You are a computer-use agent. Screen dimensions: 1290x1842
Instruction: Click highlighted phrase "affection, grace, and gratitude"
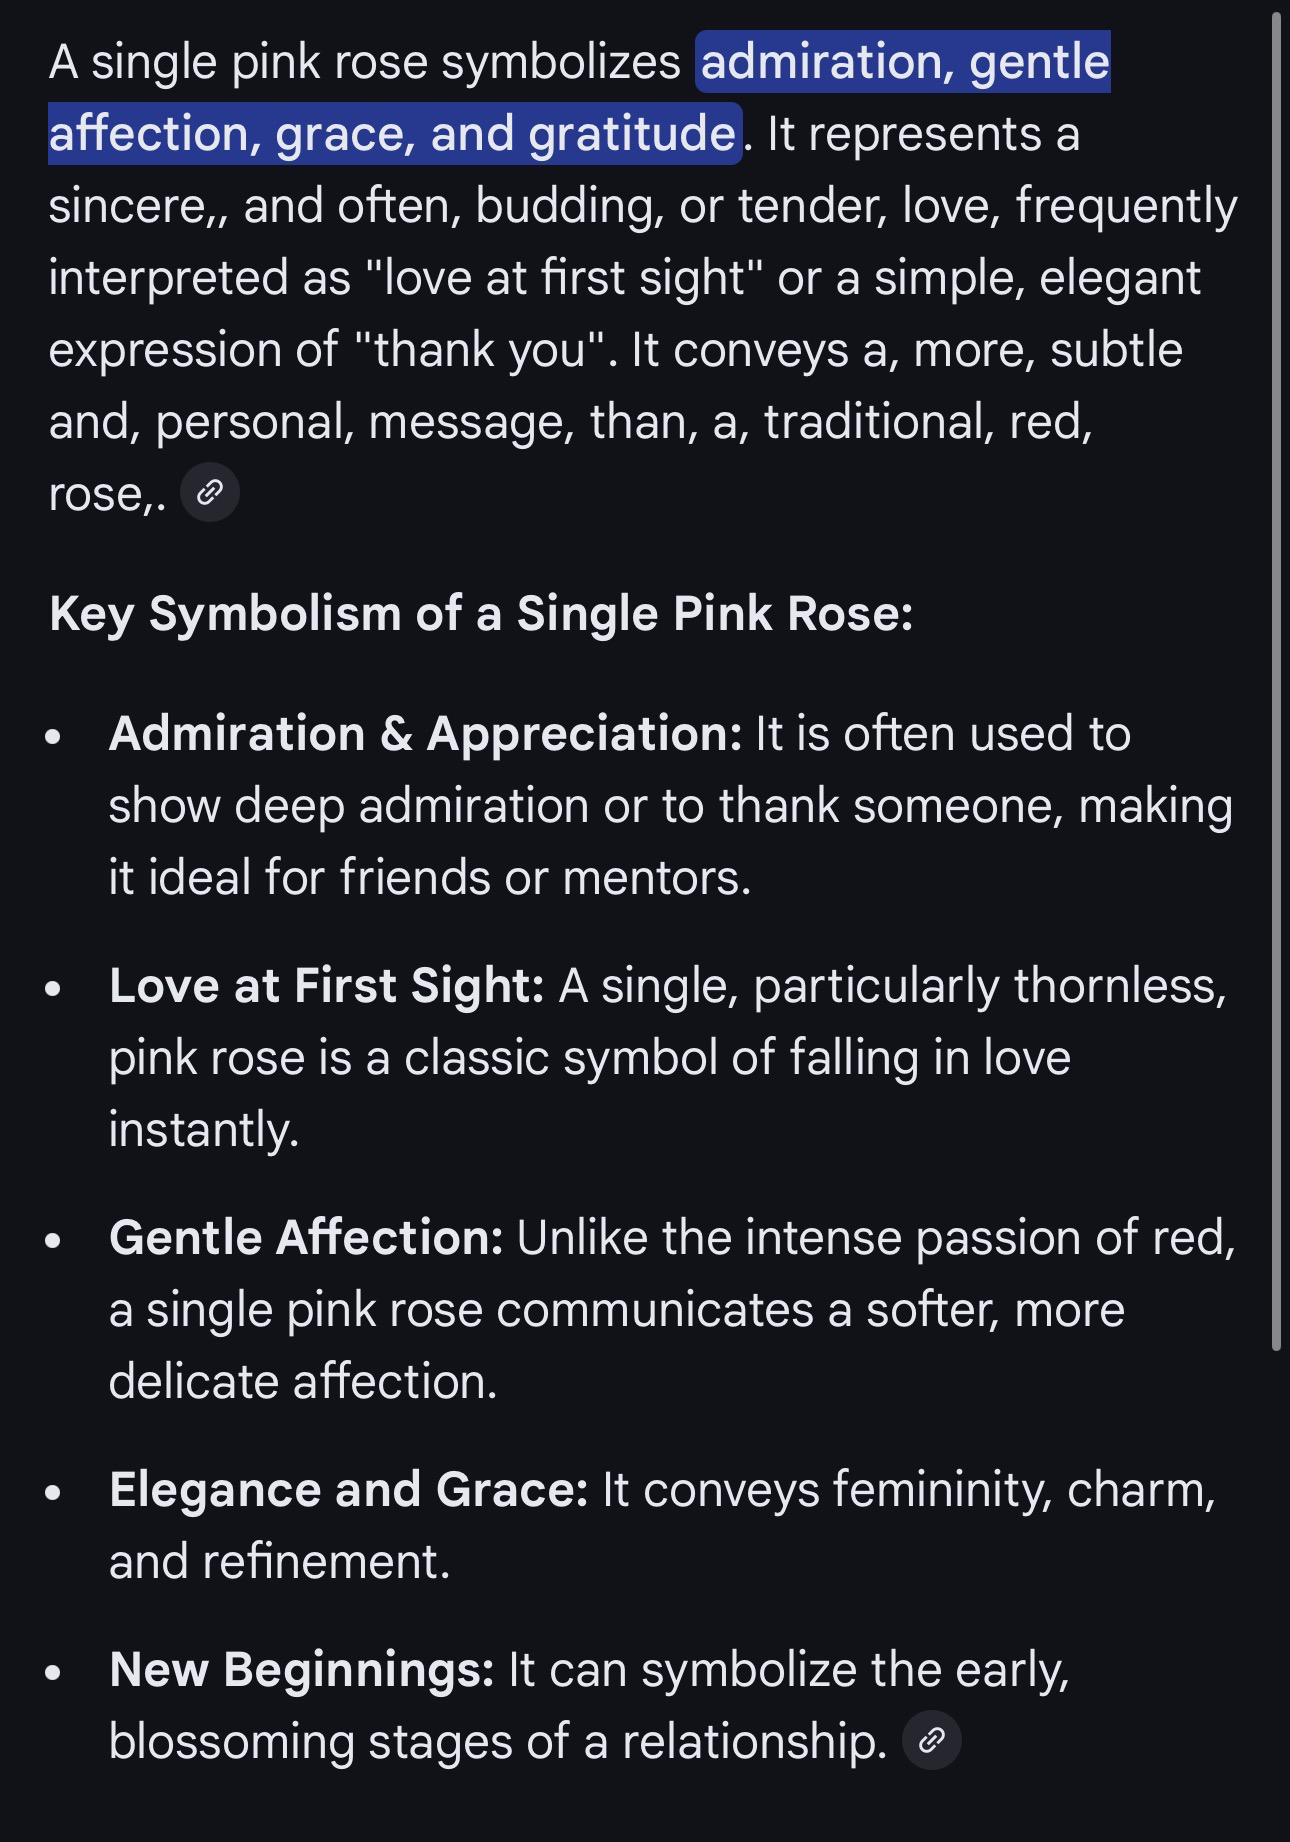393,134
